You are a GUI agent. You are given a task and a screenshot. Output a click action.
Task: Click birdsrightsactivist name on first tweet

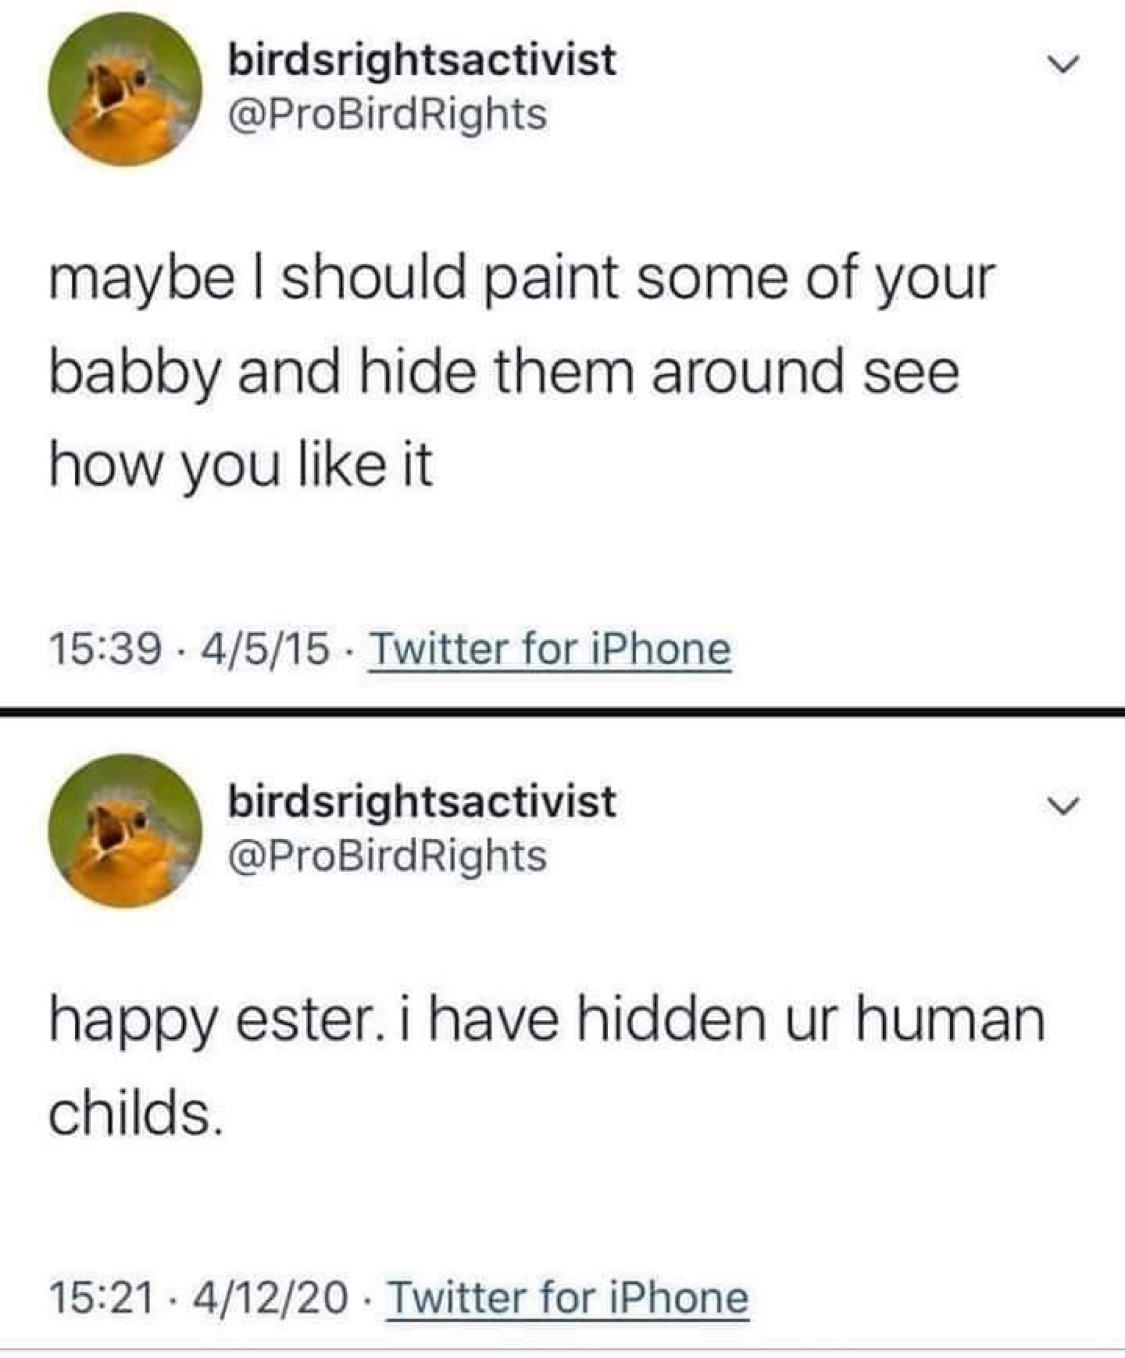point(421,60)
